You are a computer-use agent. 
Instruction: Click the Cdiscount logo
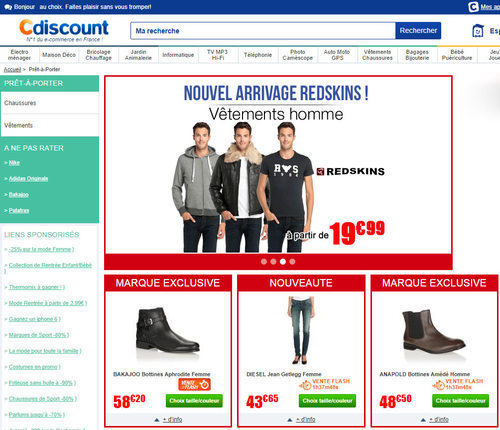64,28
